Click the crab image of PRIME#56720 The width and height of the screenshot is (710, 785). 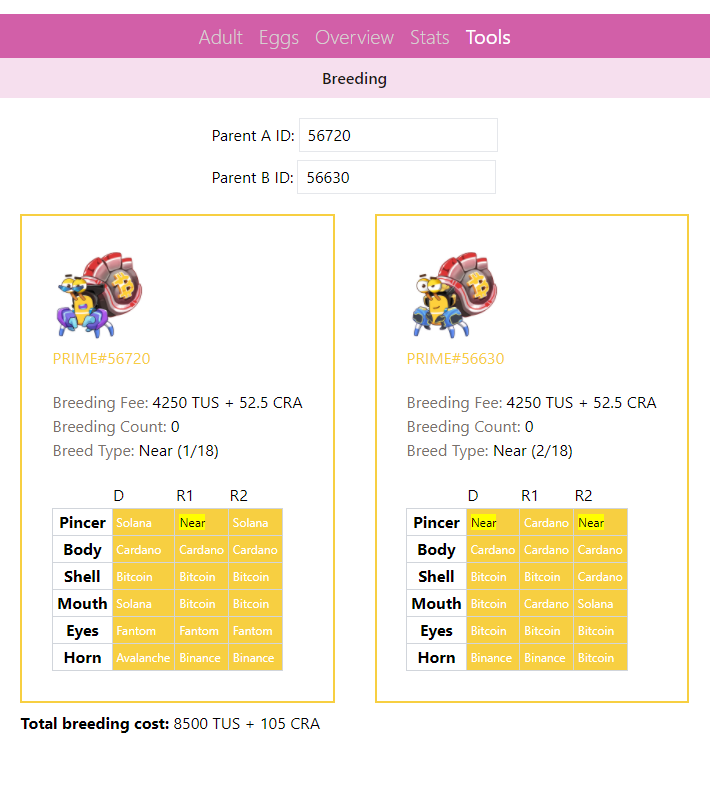click(100, 294)
